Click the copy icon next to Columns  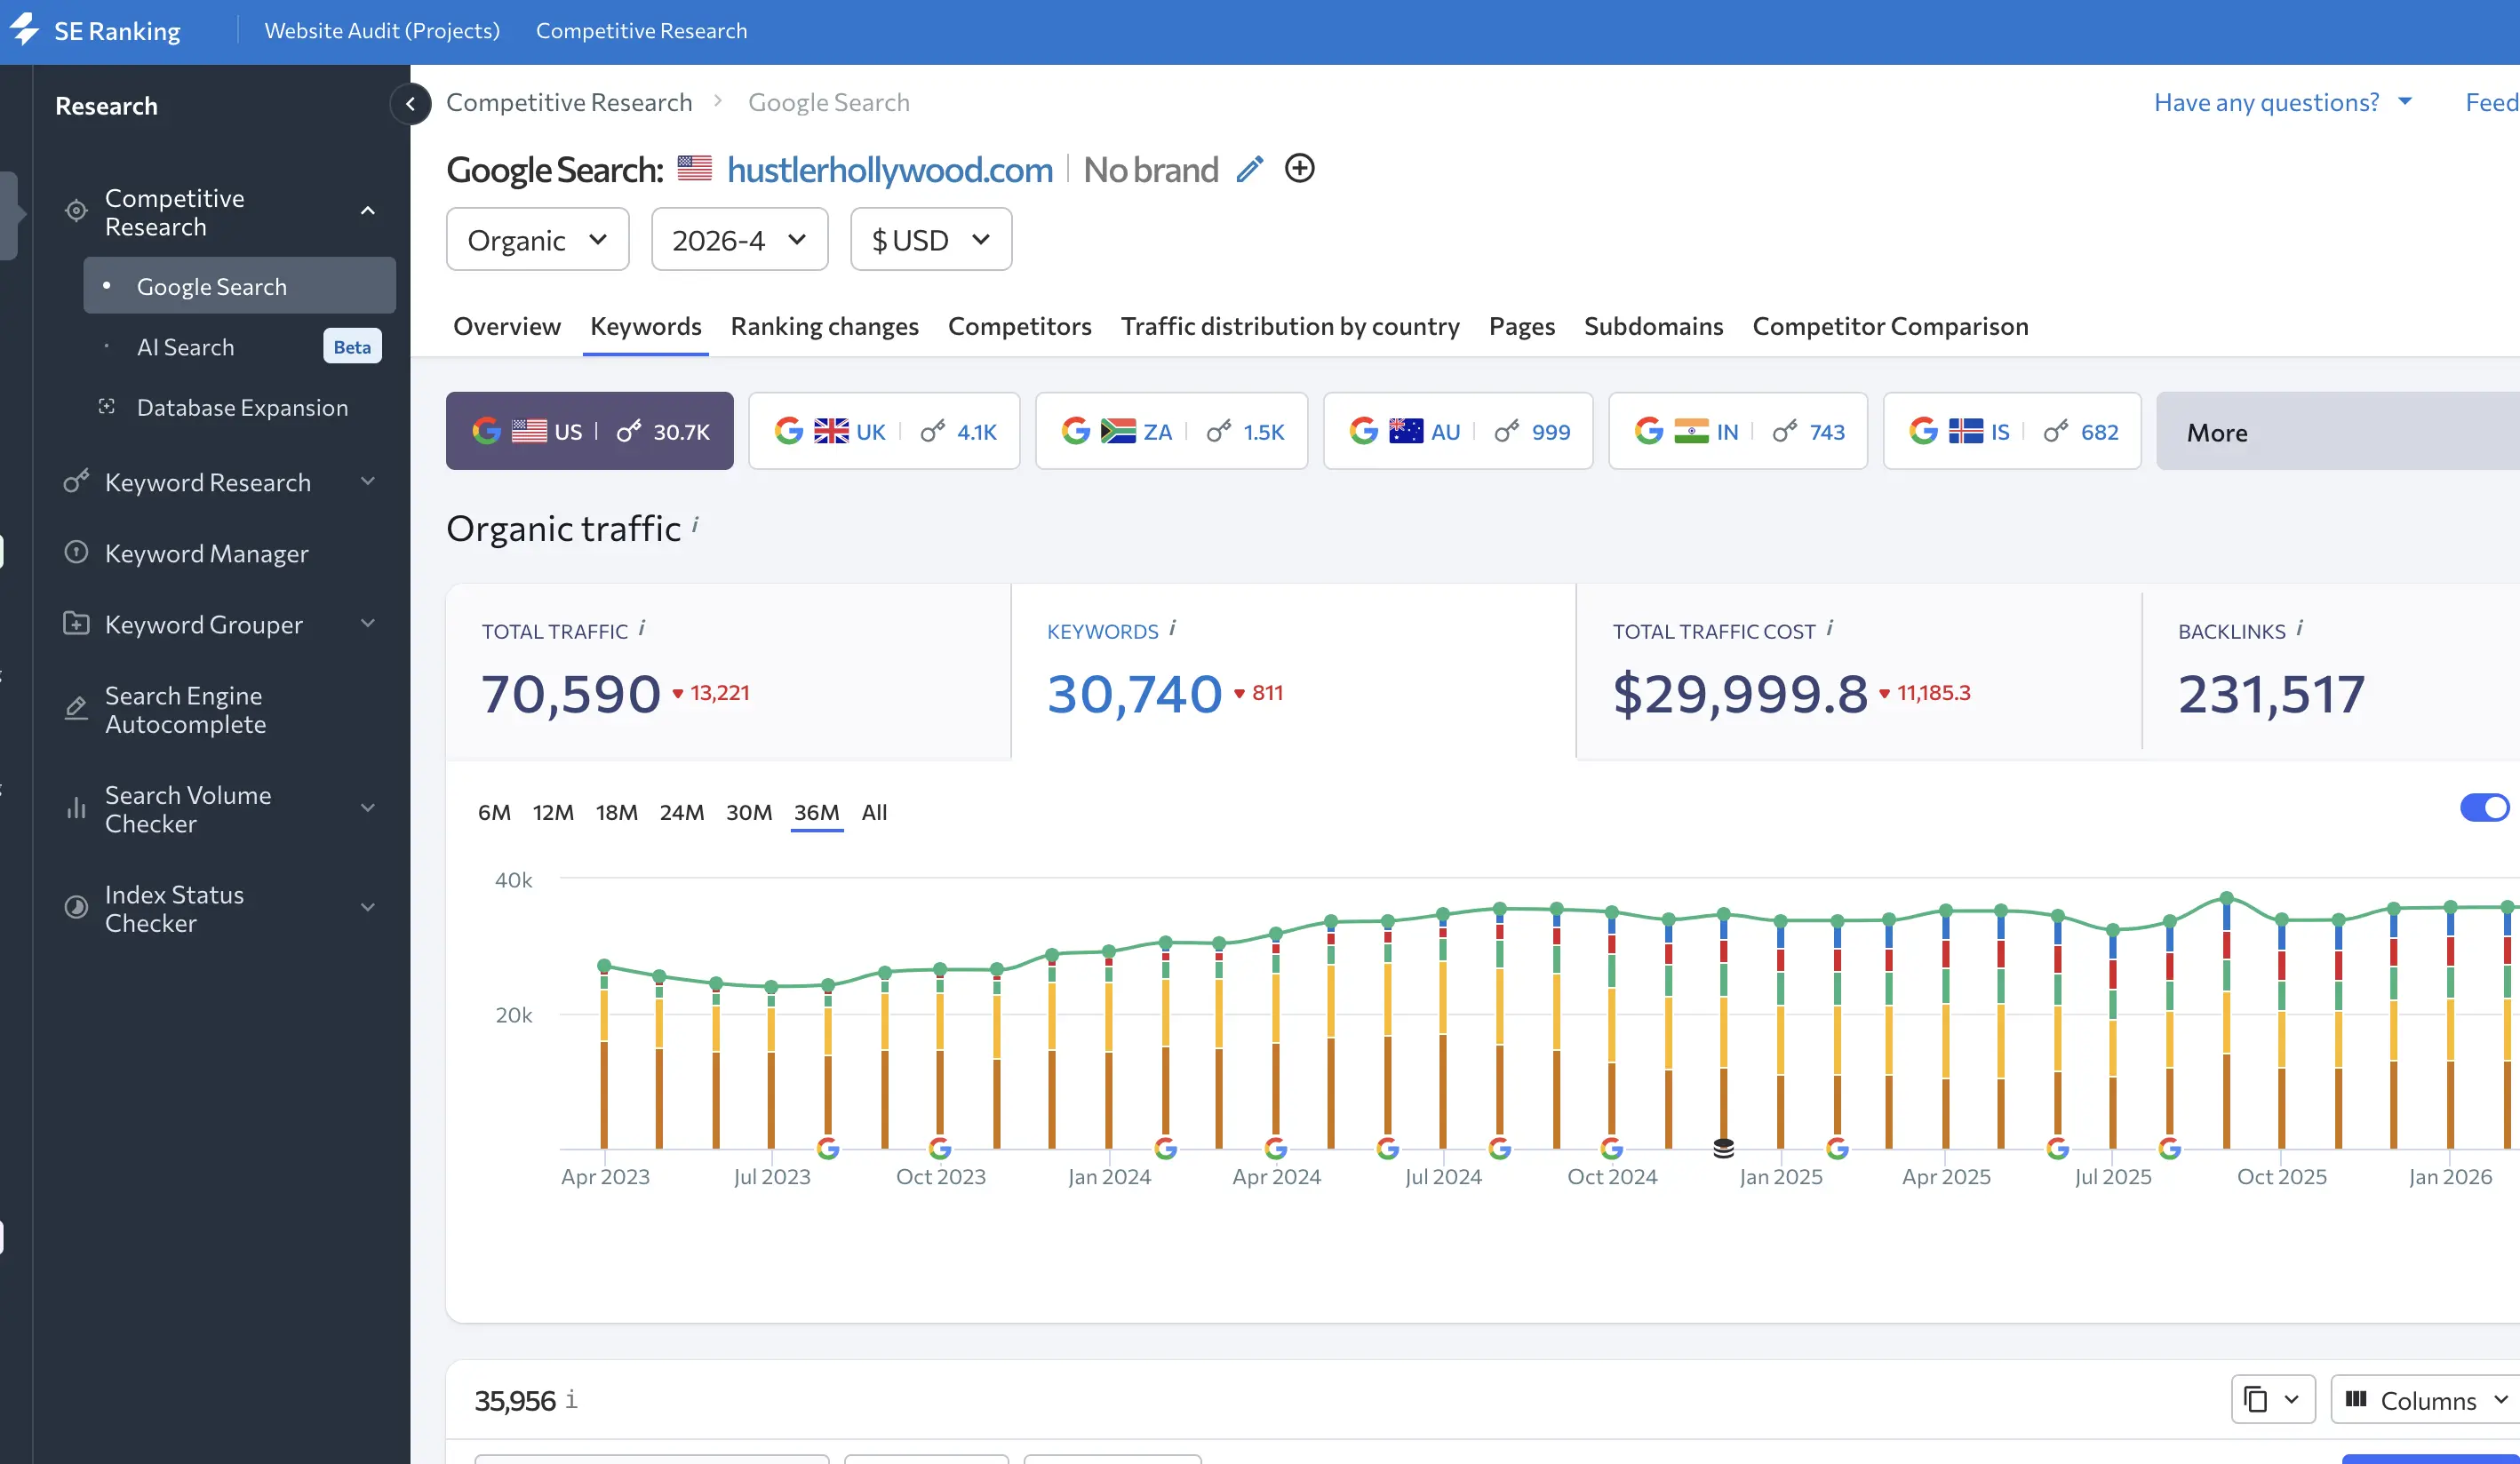2256,1399
